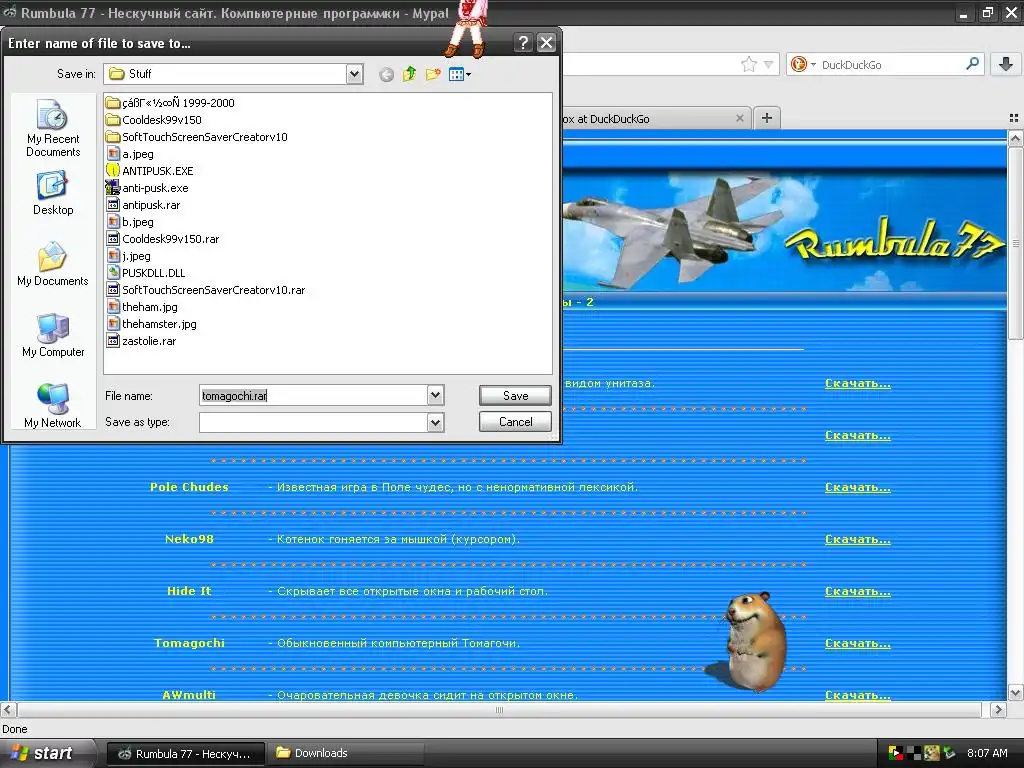Select antipusk.rar archive
Screen dimensions: 1024x768
tap(144, 204)
